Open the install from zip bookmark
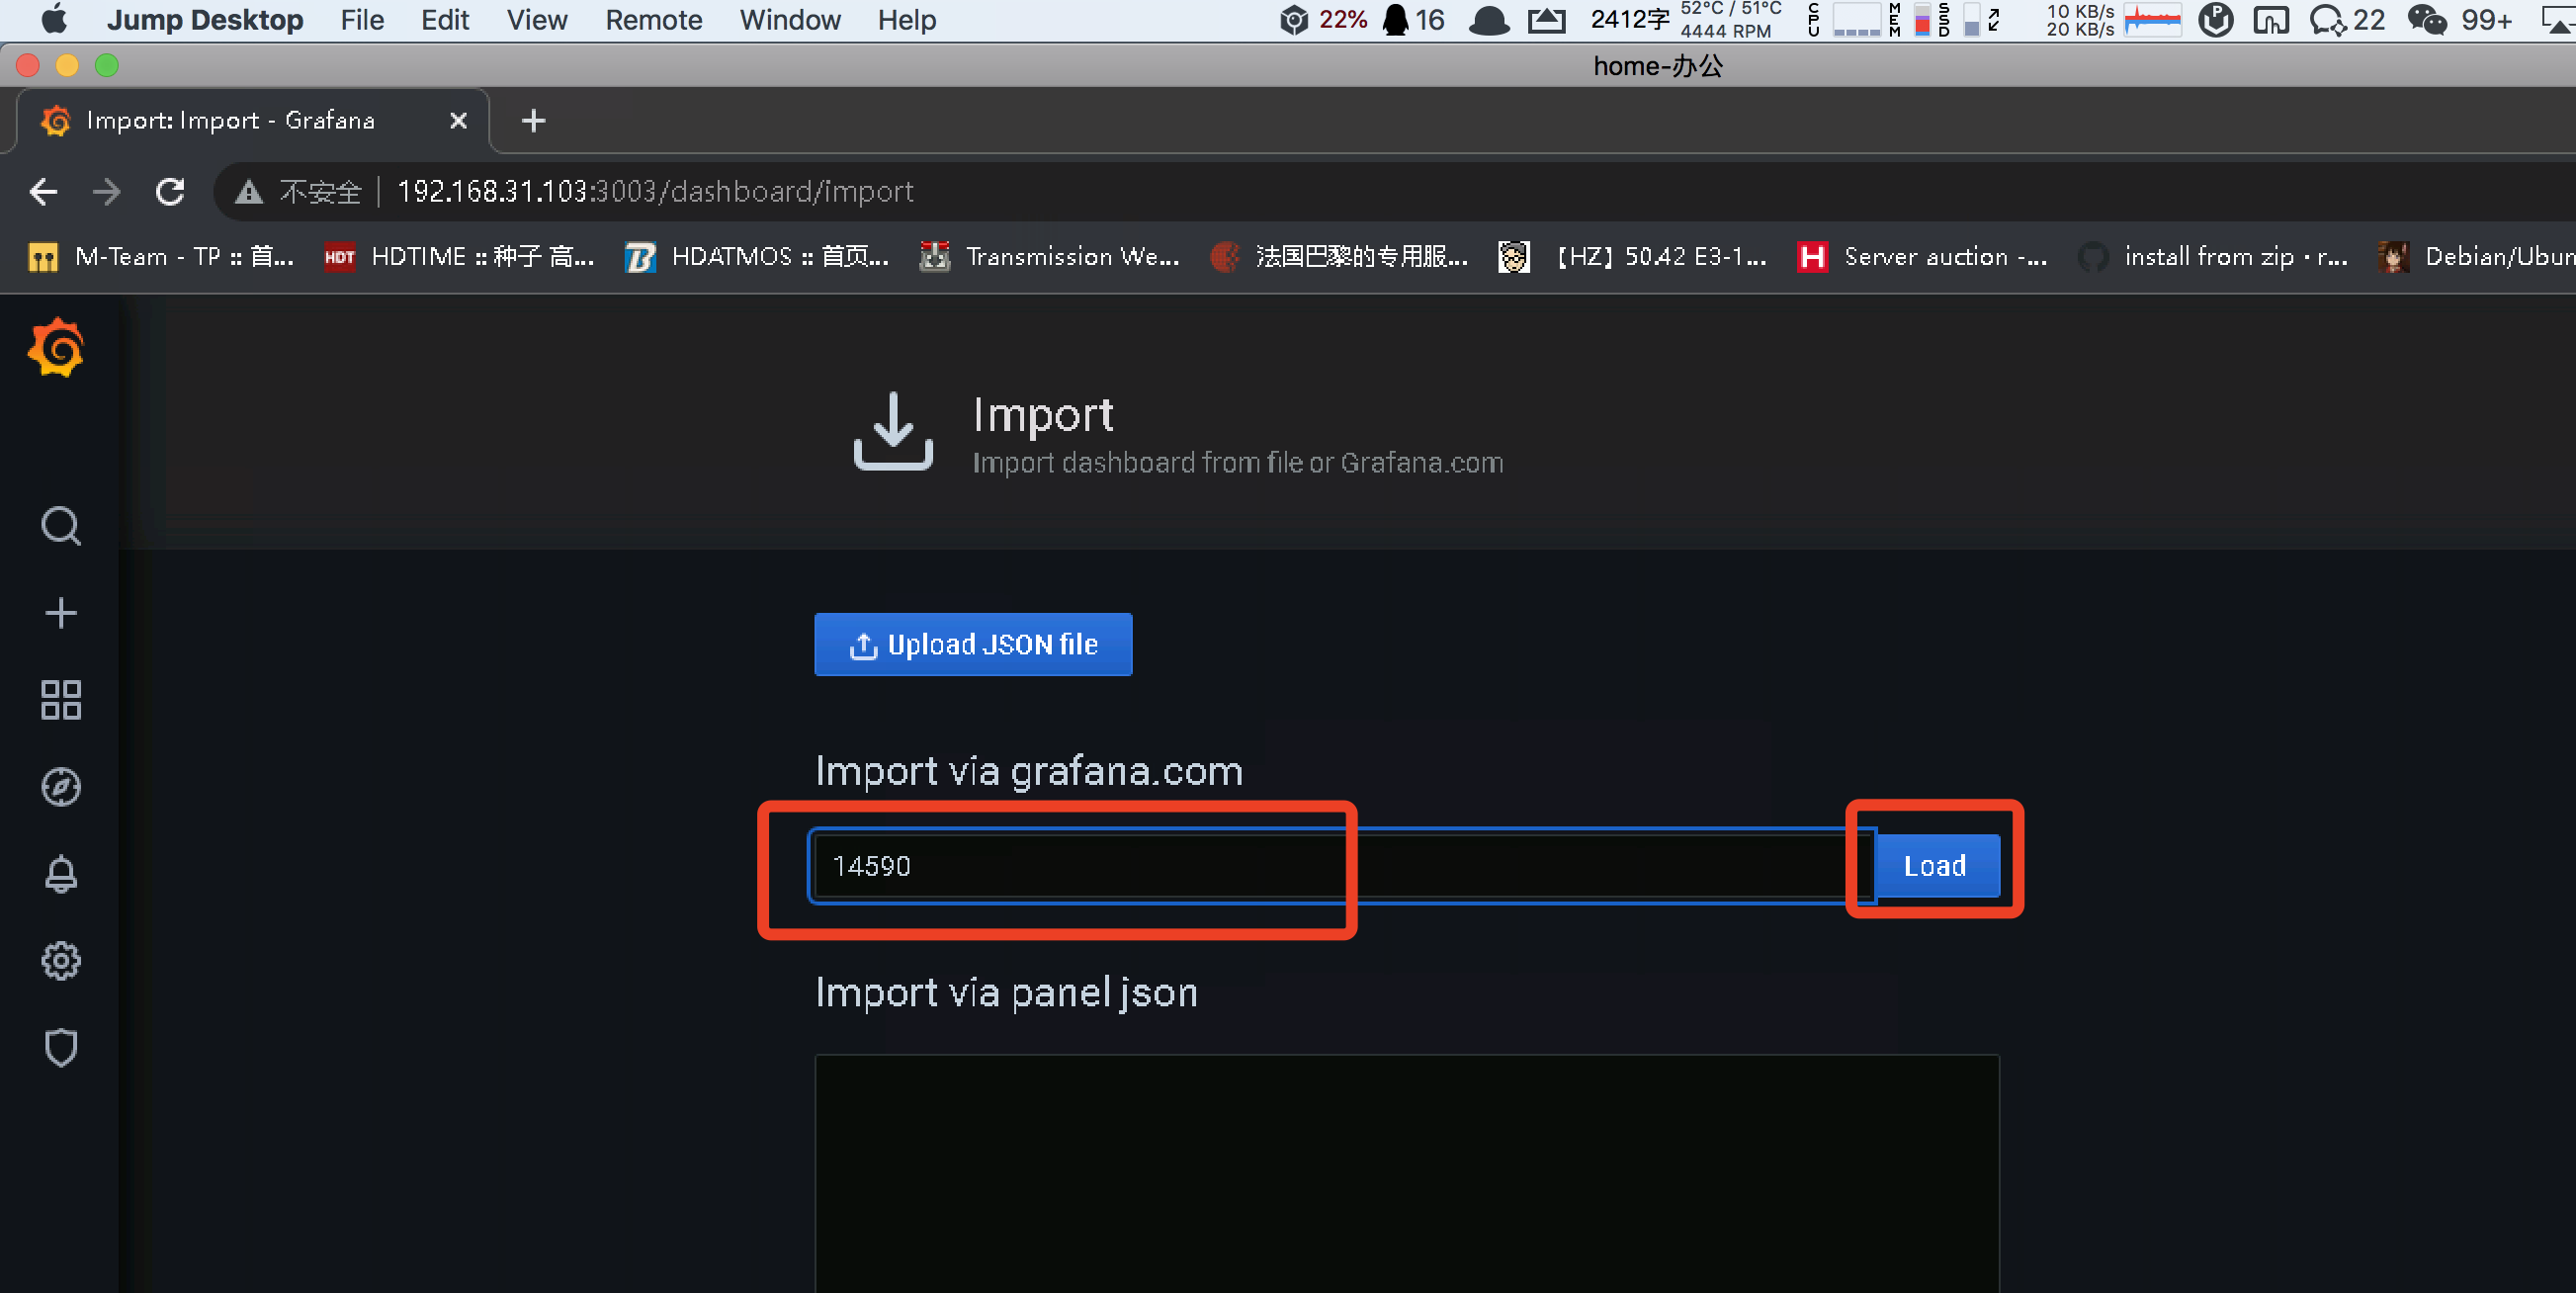This screenshot has height=1293, width=2576. point(2213,257)
